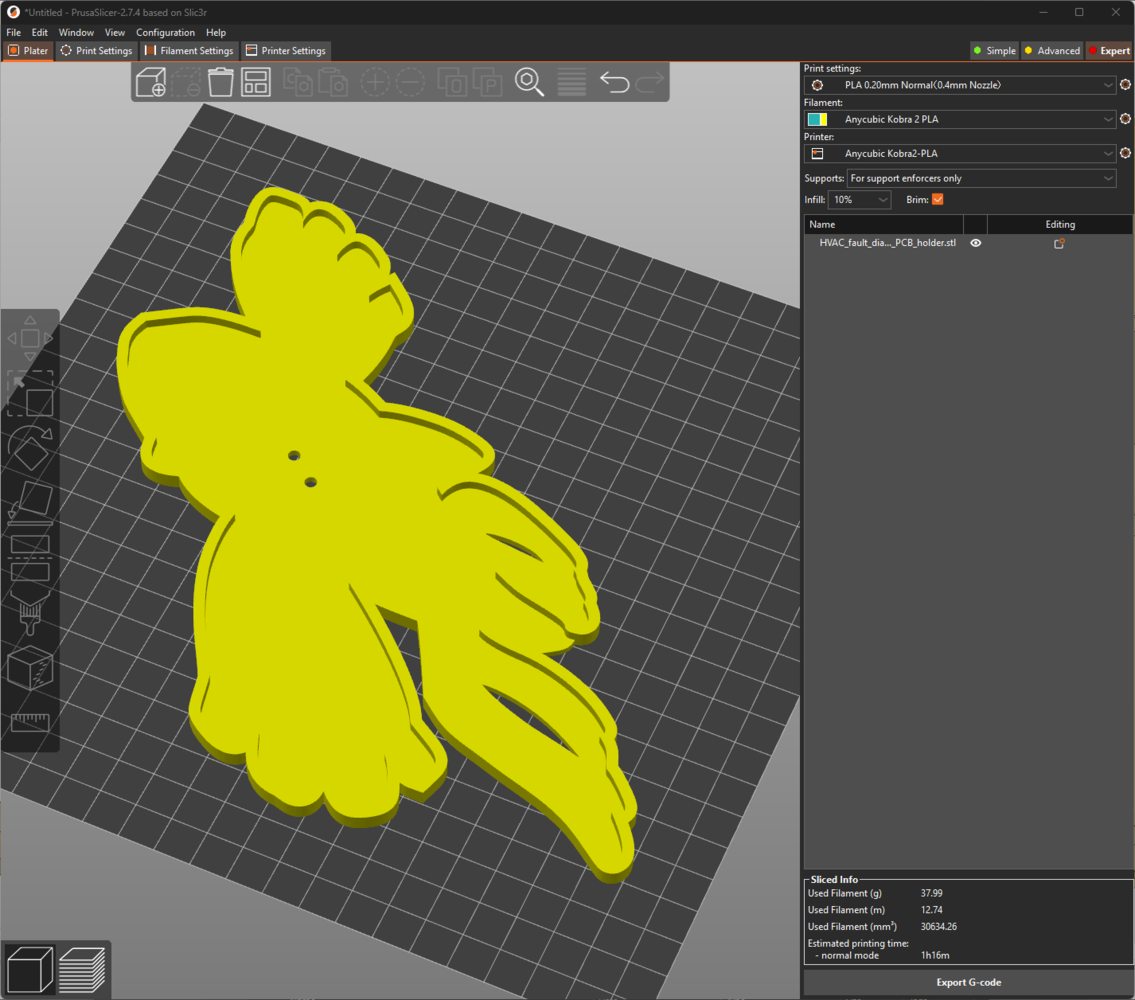Uncheck the Brim checkbox
This screenshot has width=1135, height=1000.
tap(937, 200)
